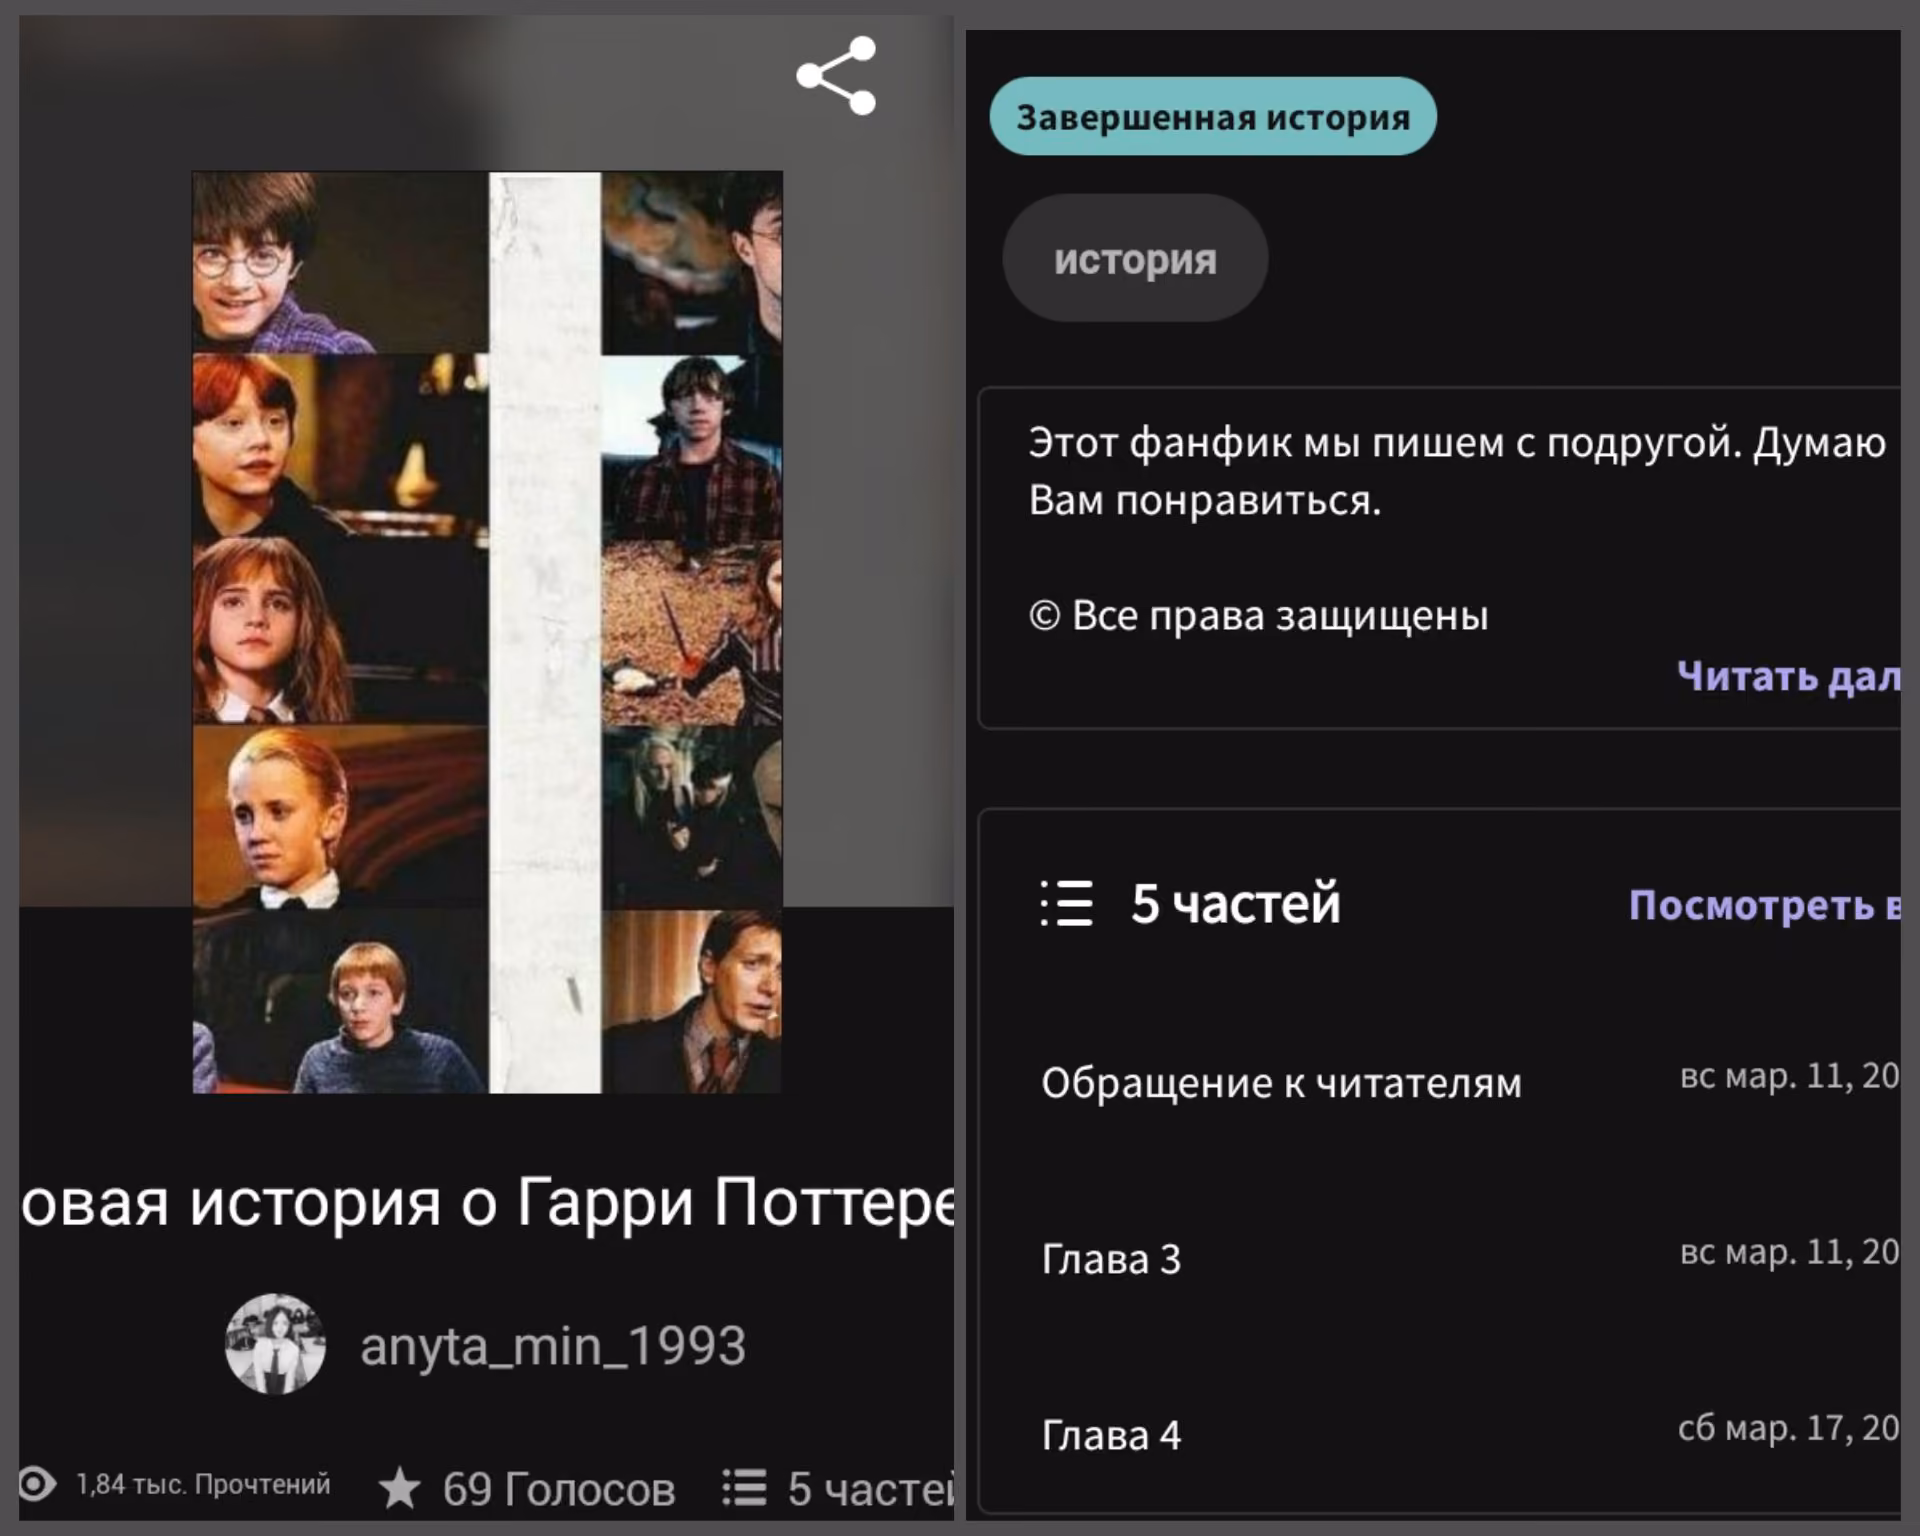The height and width of the screenshot is (1536, 1920).
Task: Tap the share icon above the cover
Action: 836,76
